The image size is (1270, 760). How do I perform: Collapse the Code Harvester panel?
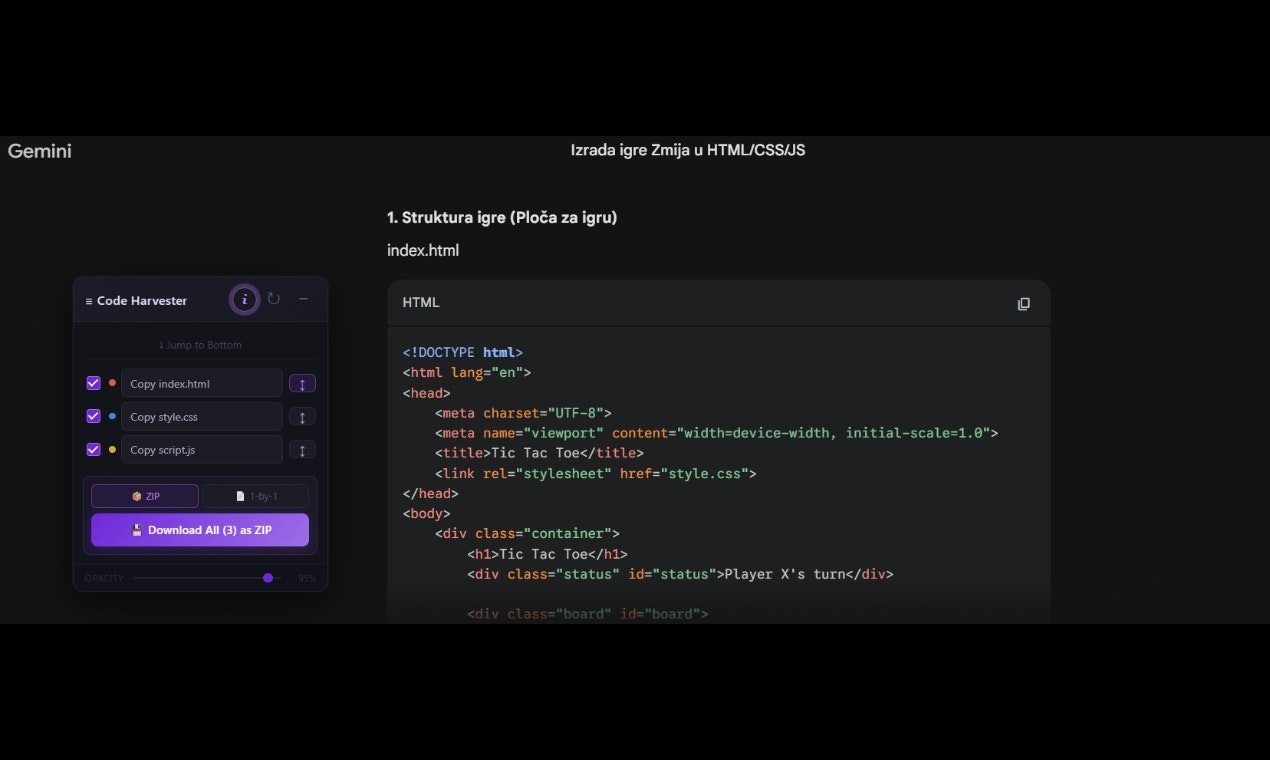point(304,298)
